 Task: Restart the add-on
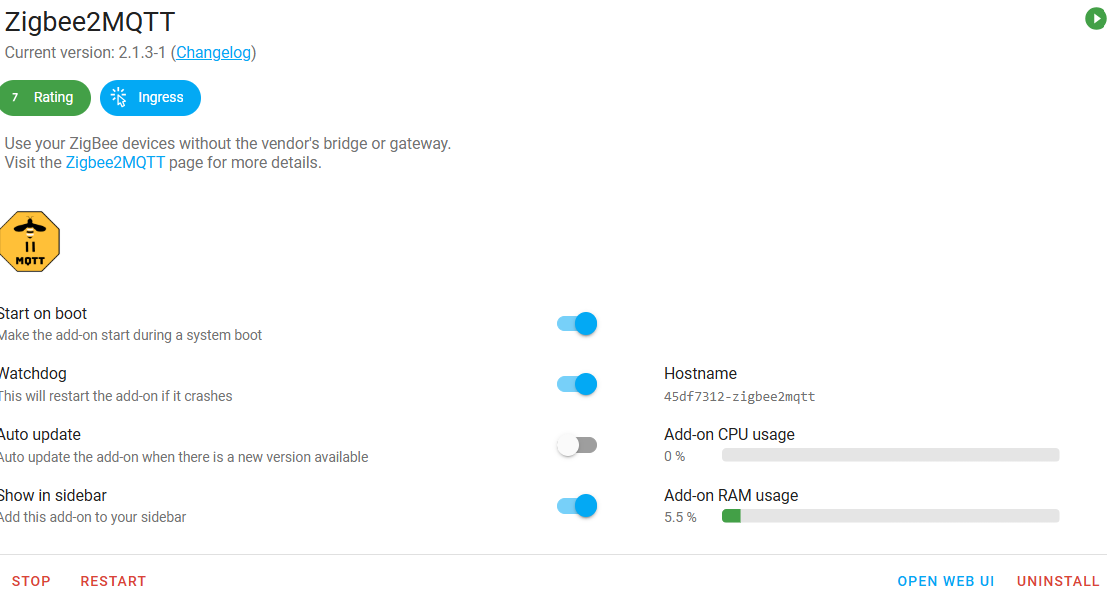pyautogui.click(x=113, y=581)
